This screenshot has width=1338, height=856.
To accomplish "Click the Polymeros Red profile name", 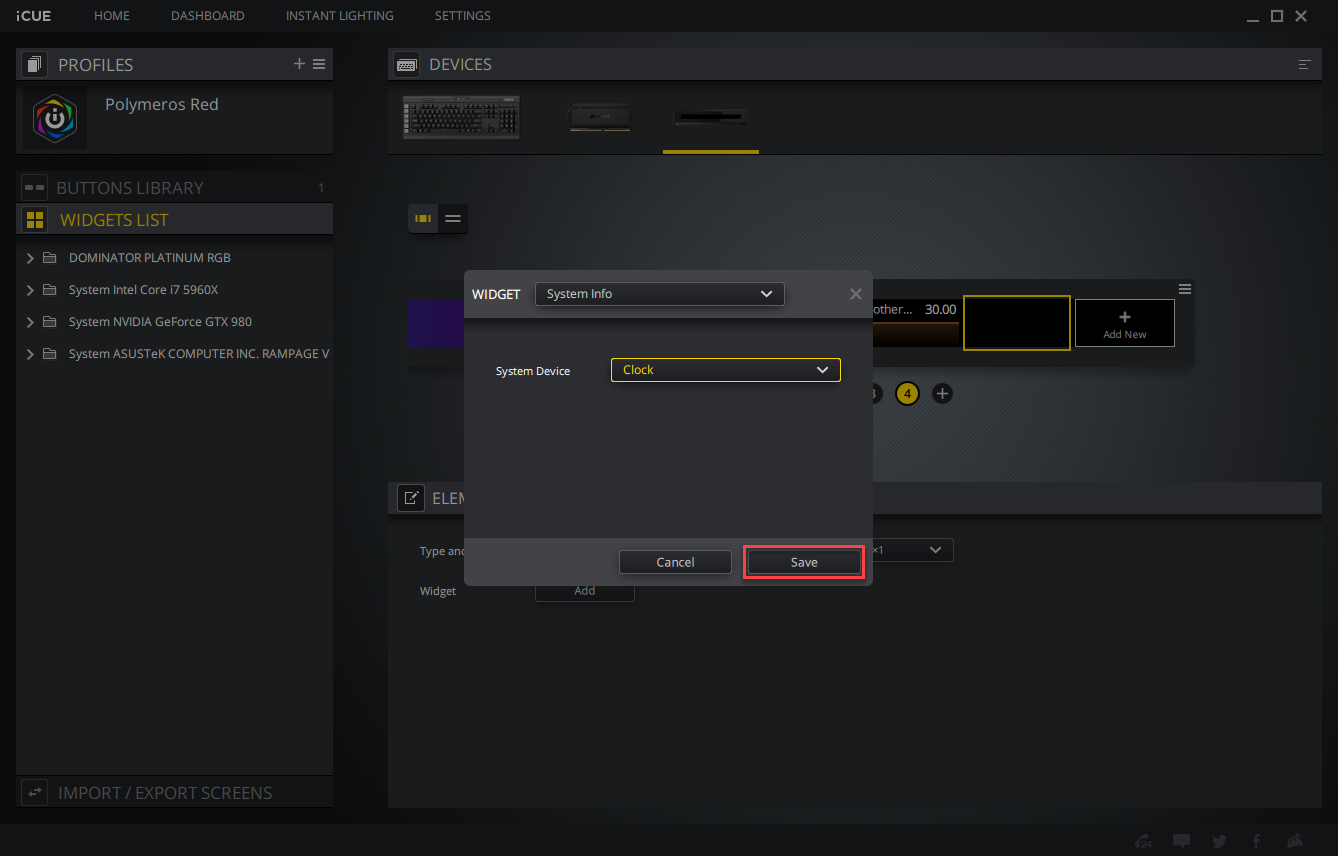I will pos(162,104).
